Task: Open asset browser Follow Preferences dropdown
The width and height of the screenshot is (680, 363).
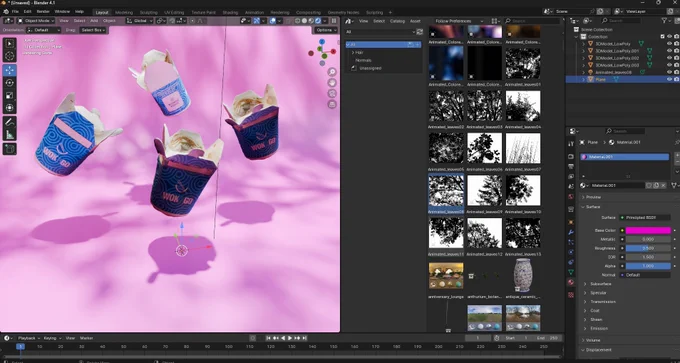Action: [x=460, y=20]
